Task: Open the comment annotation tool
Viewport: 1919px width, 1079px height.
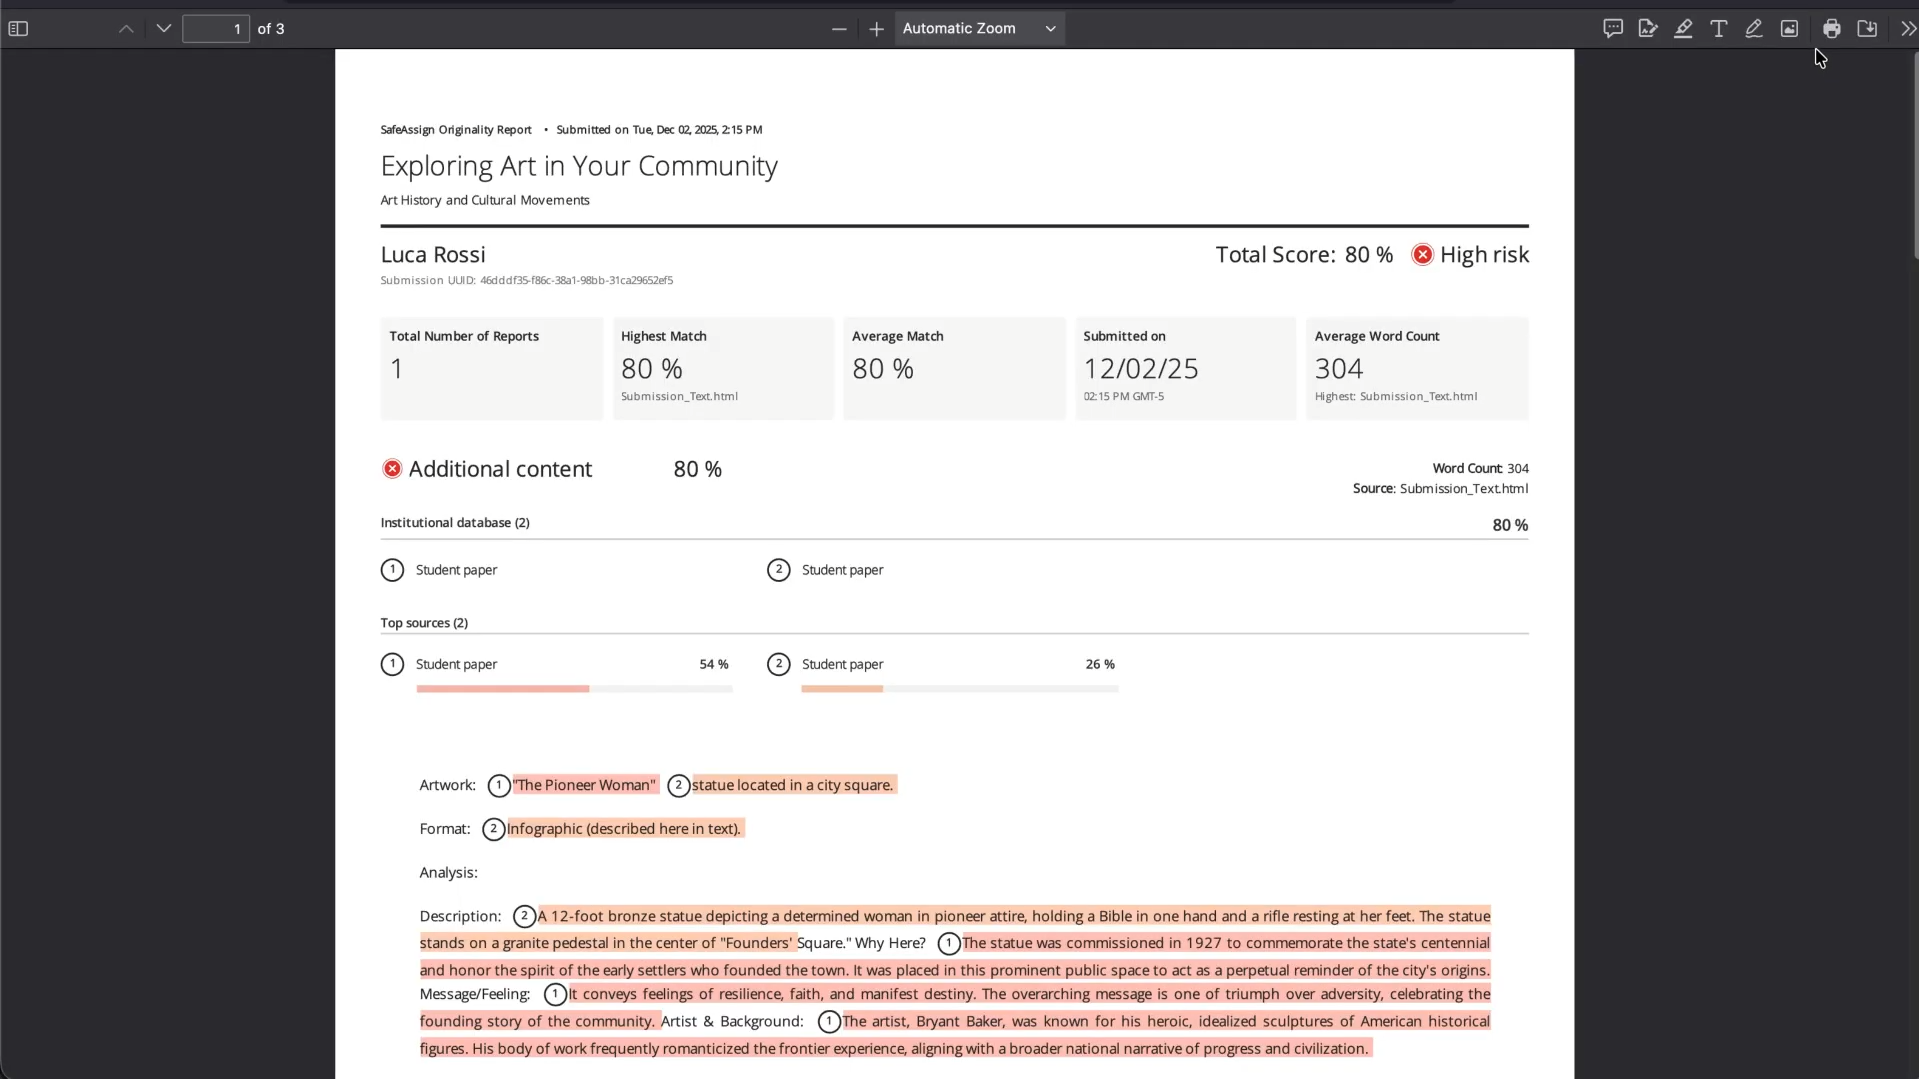Action: coord(1612,29)
